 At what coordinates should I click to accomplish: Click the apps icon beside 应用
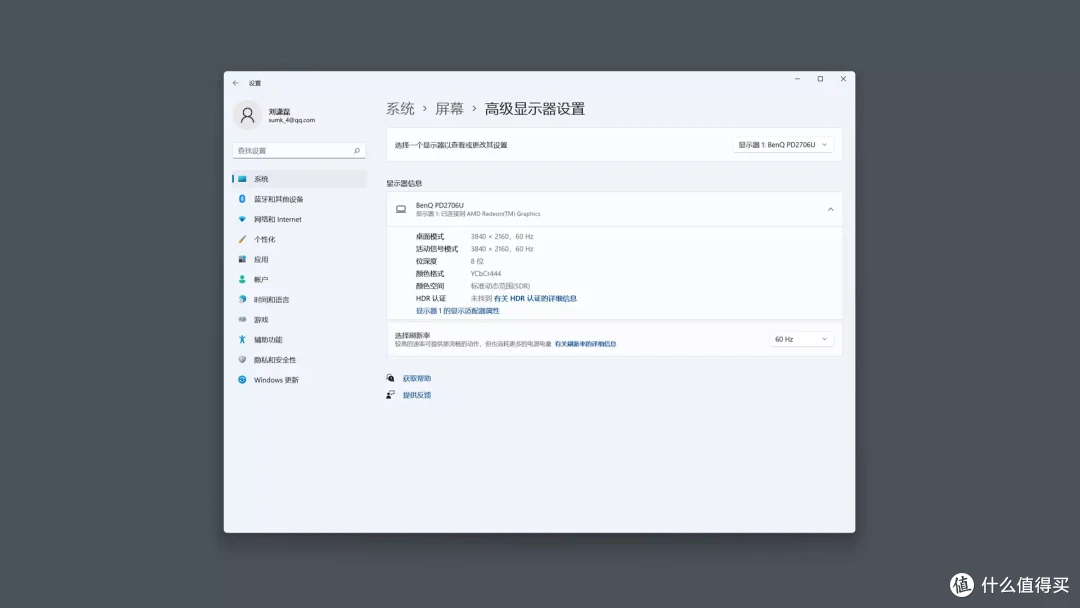(x=242, y=260)
